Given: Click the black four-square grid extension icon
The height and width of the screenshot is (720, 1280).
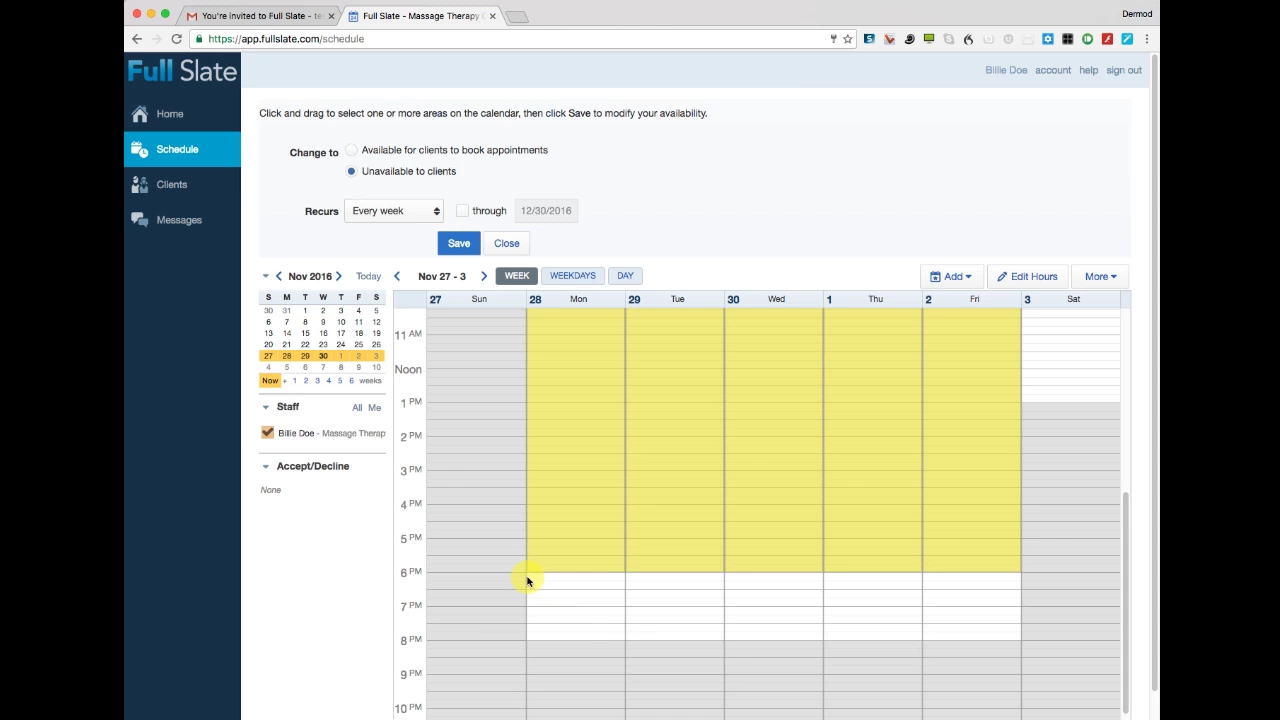Looking at the screenshot, I should (1068, 39).
